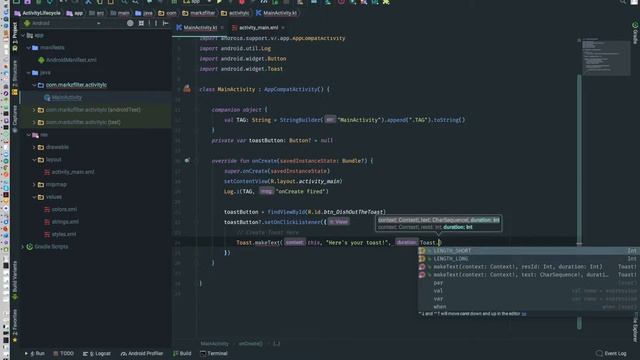Screen dimensions: 640x360
Task: Collapse the res folder
Action: (29, 135)
